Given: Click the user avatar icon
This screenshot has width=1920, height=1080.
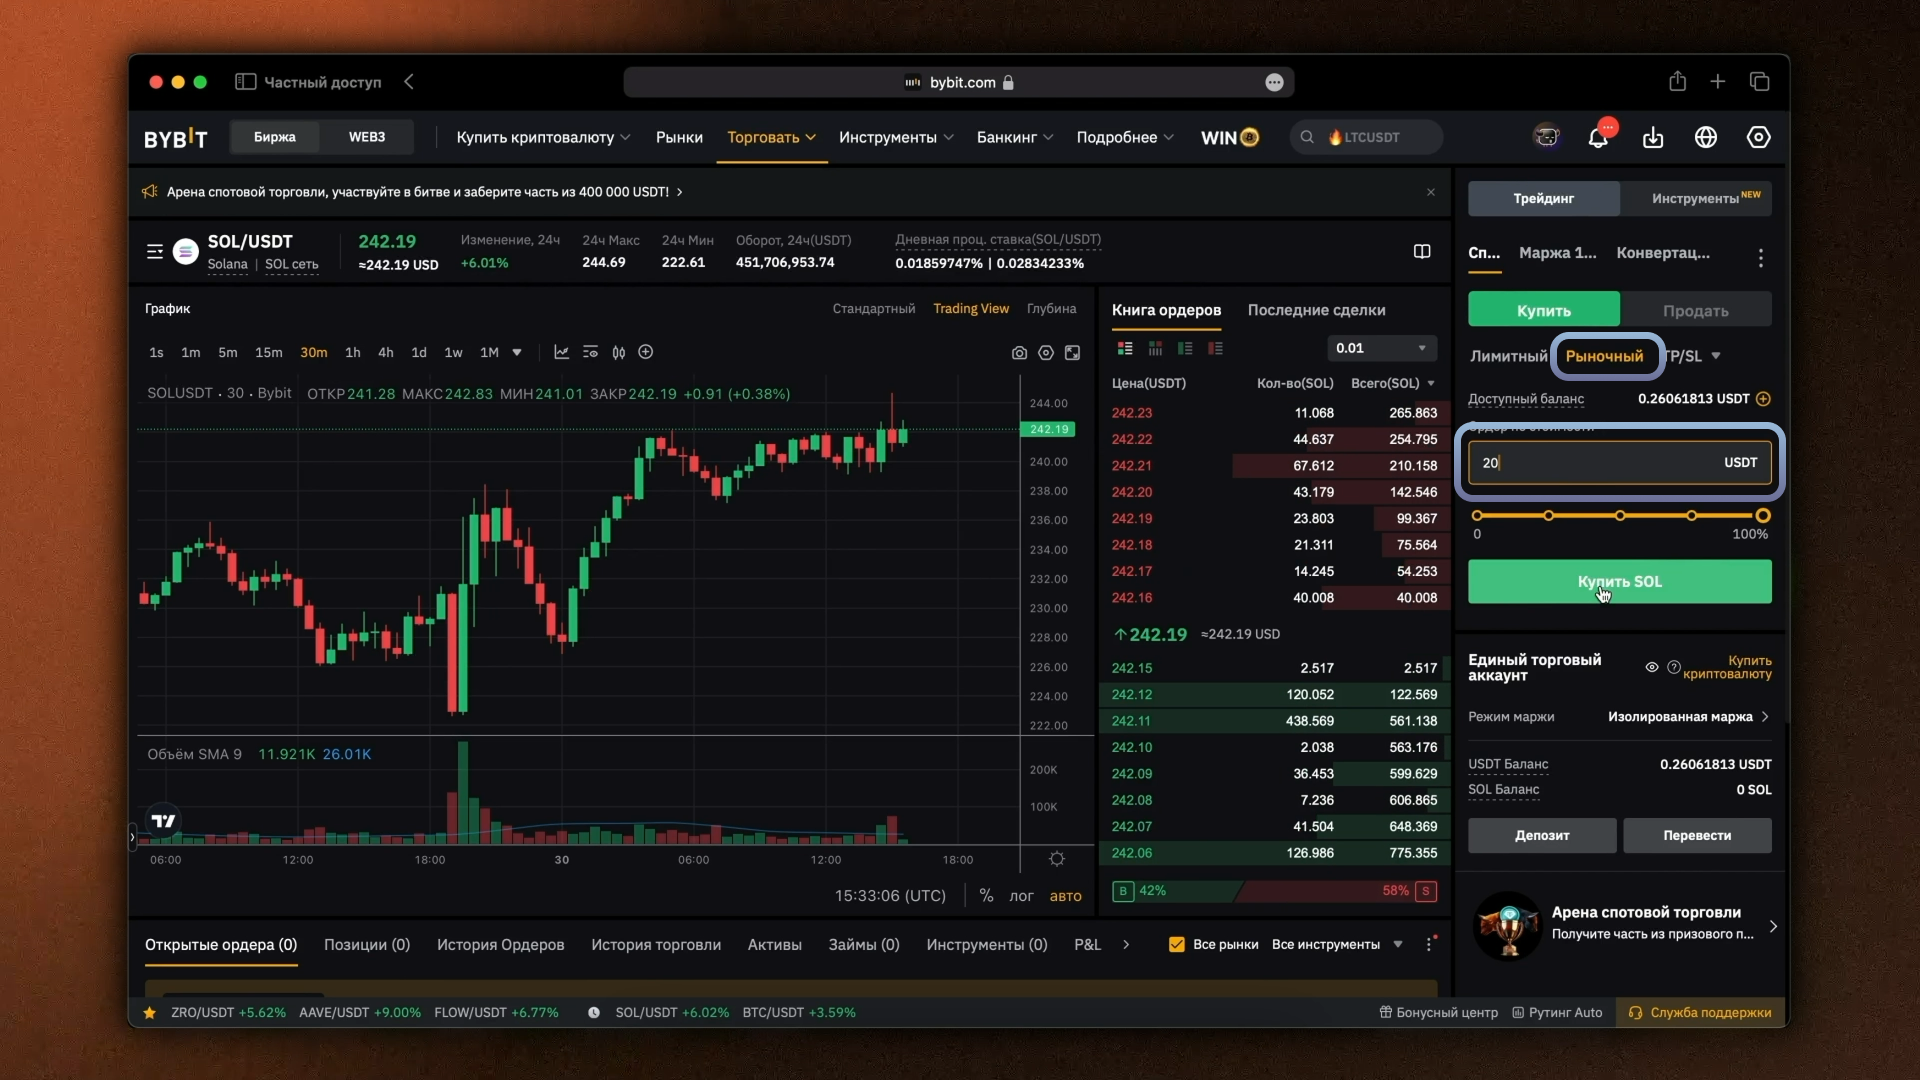Looking at the screenshot, I should tap(1547, 138).
